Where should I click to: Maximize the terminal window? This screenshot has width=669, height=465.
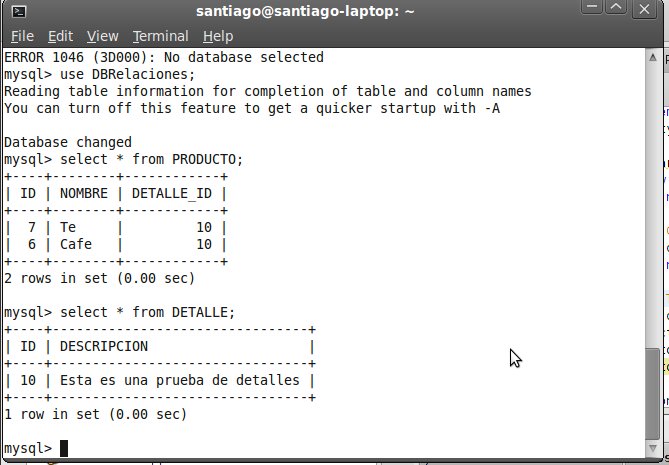[617, 7]
